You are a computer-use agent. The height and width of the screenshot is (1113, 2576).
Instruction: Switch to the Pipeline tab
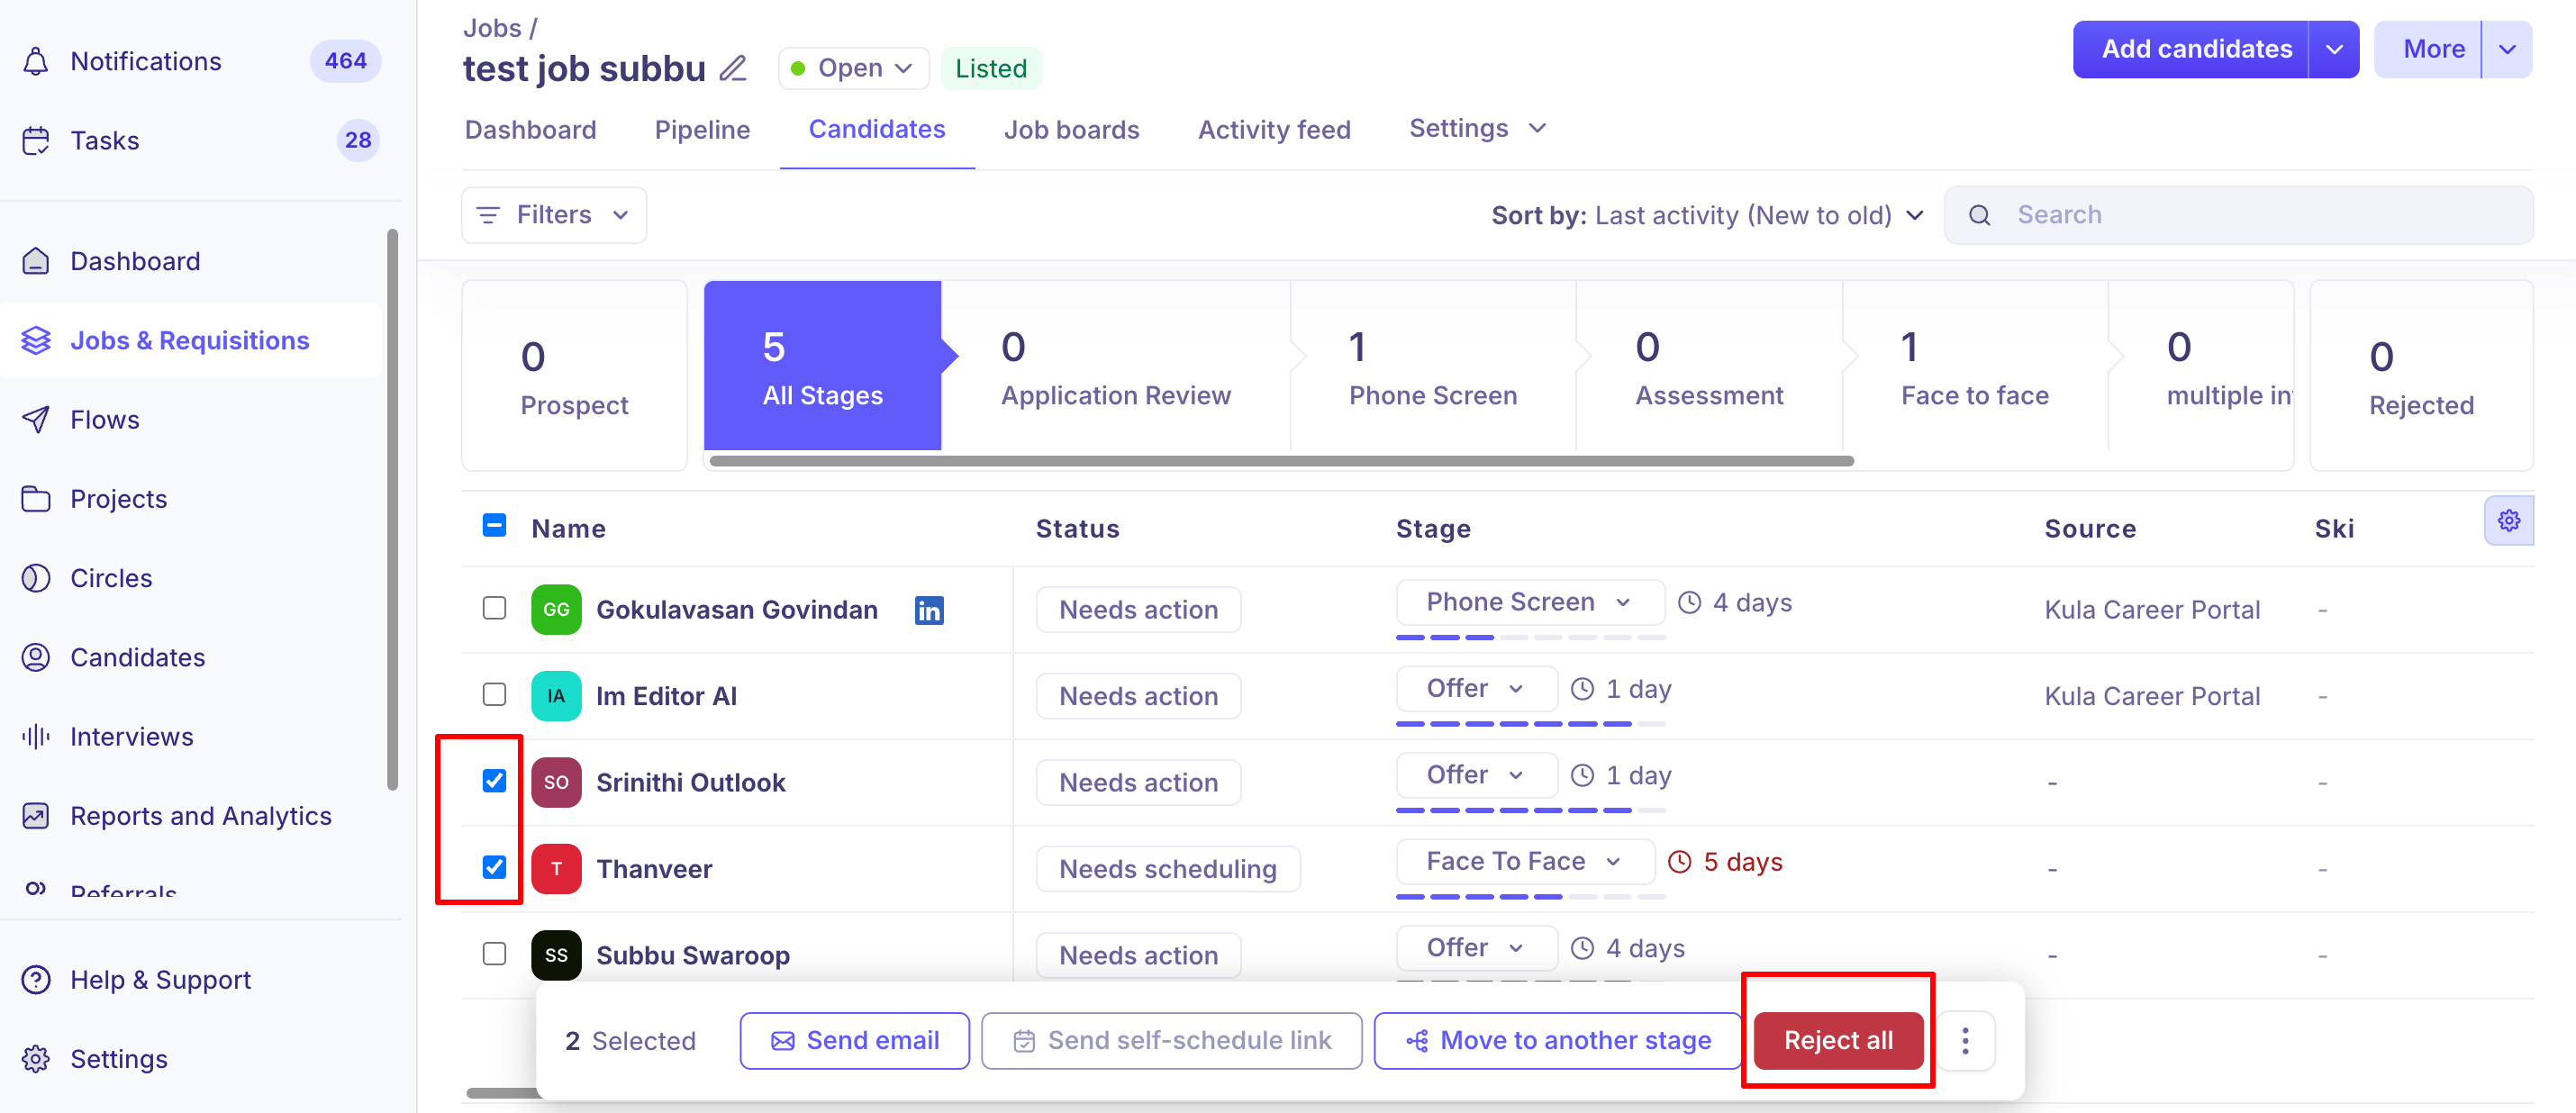click(x=702, y=129)
